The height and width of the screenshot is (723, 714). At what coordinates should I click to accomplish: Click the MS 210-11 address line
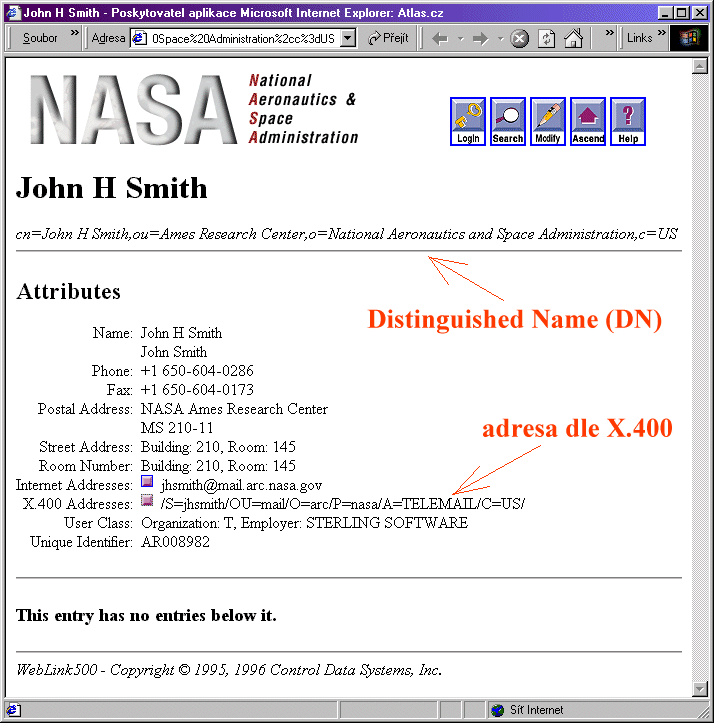[x=177, y=428]
